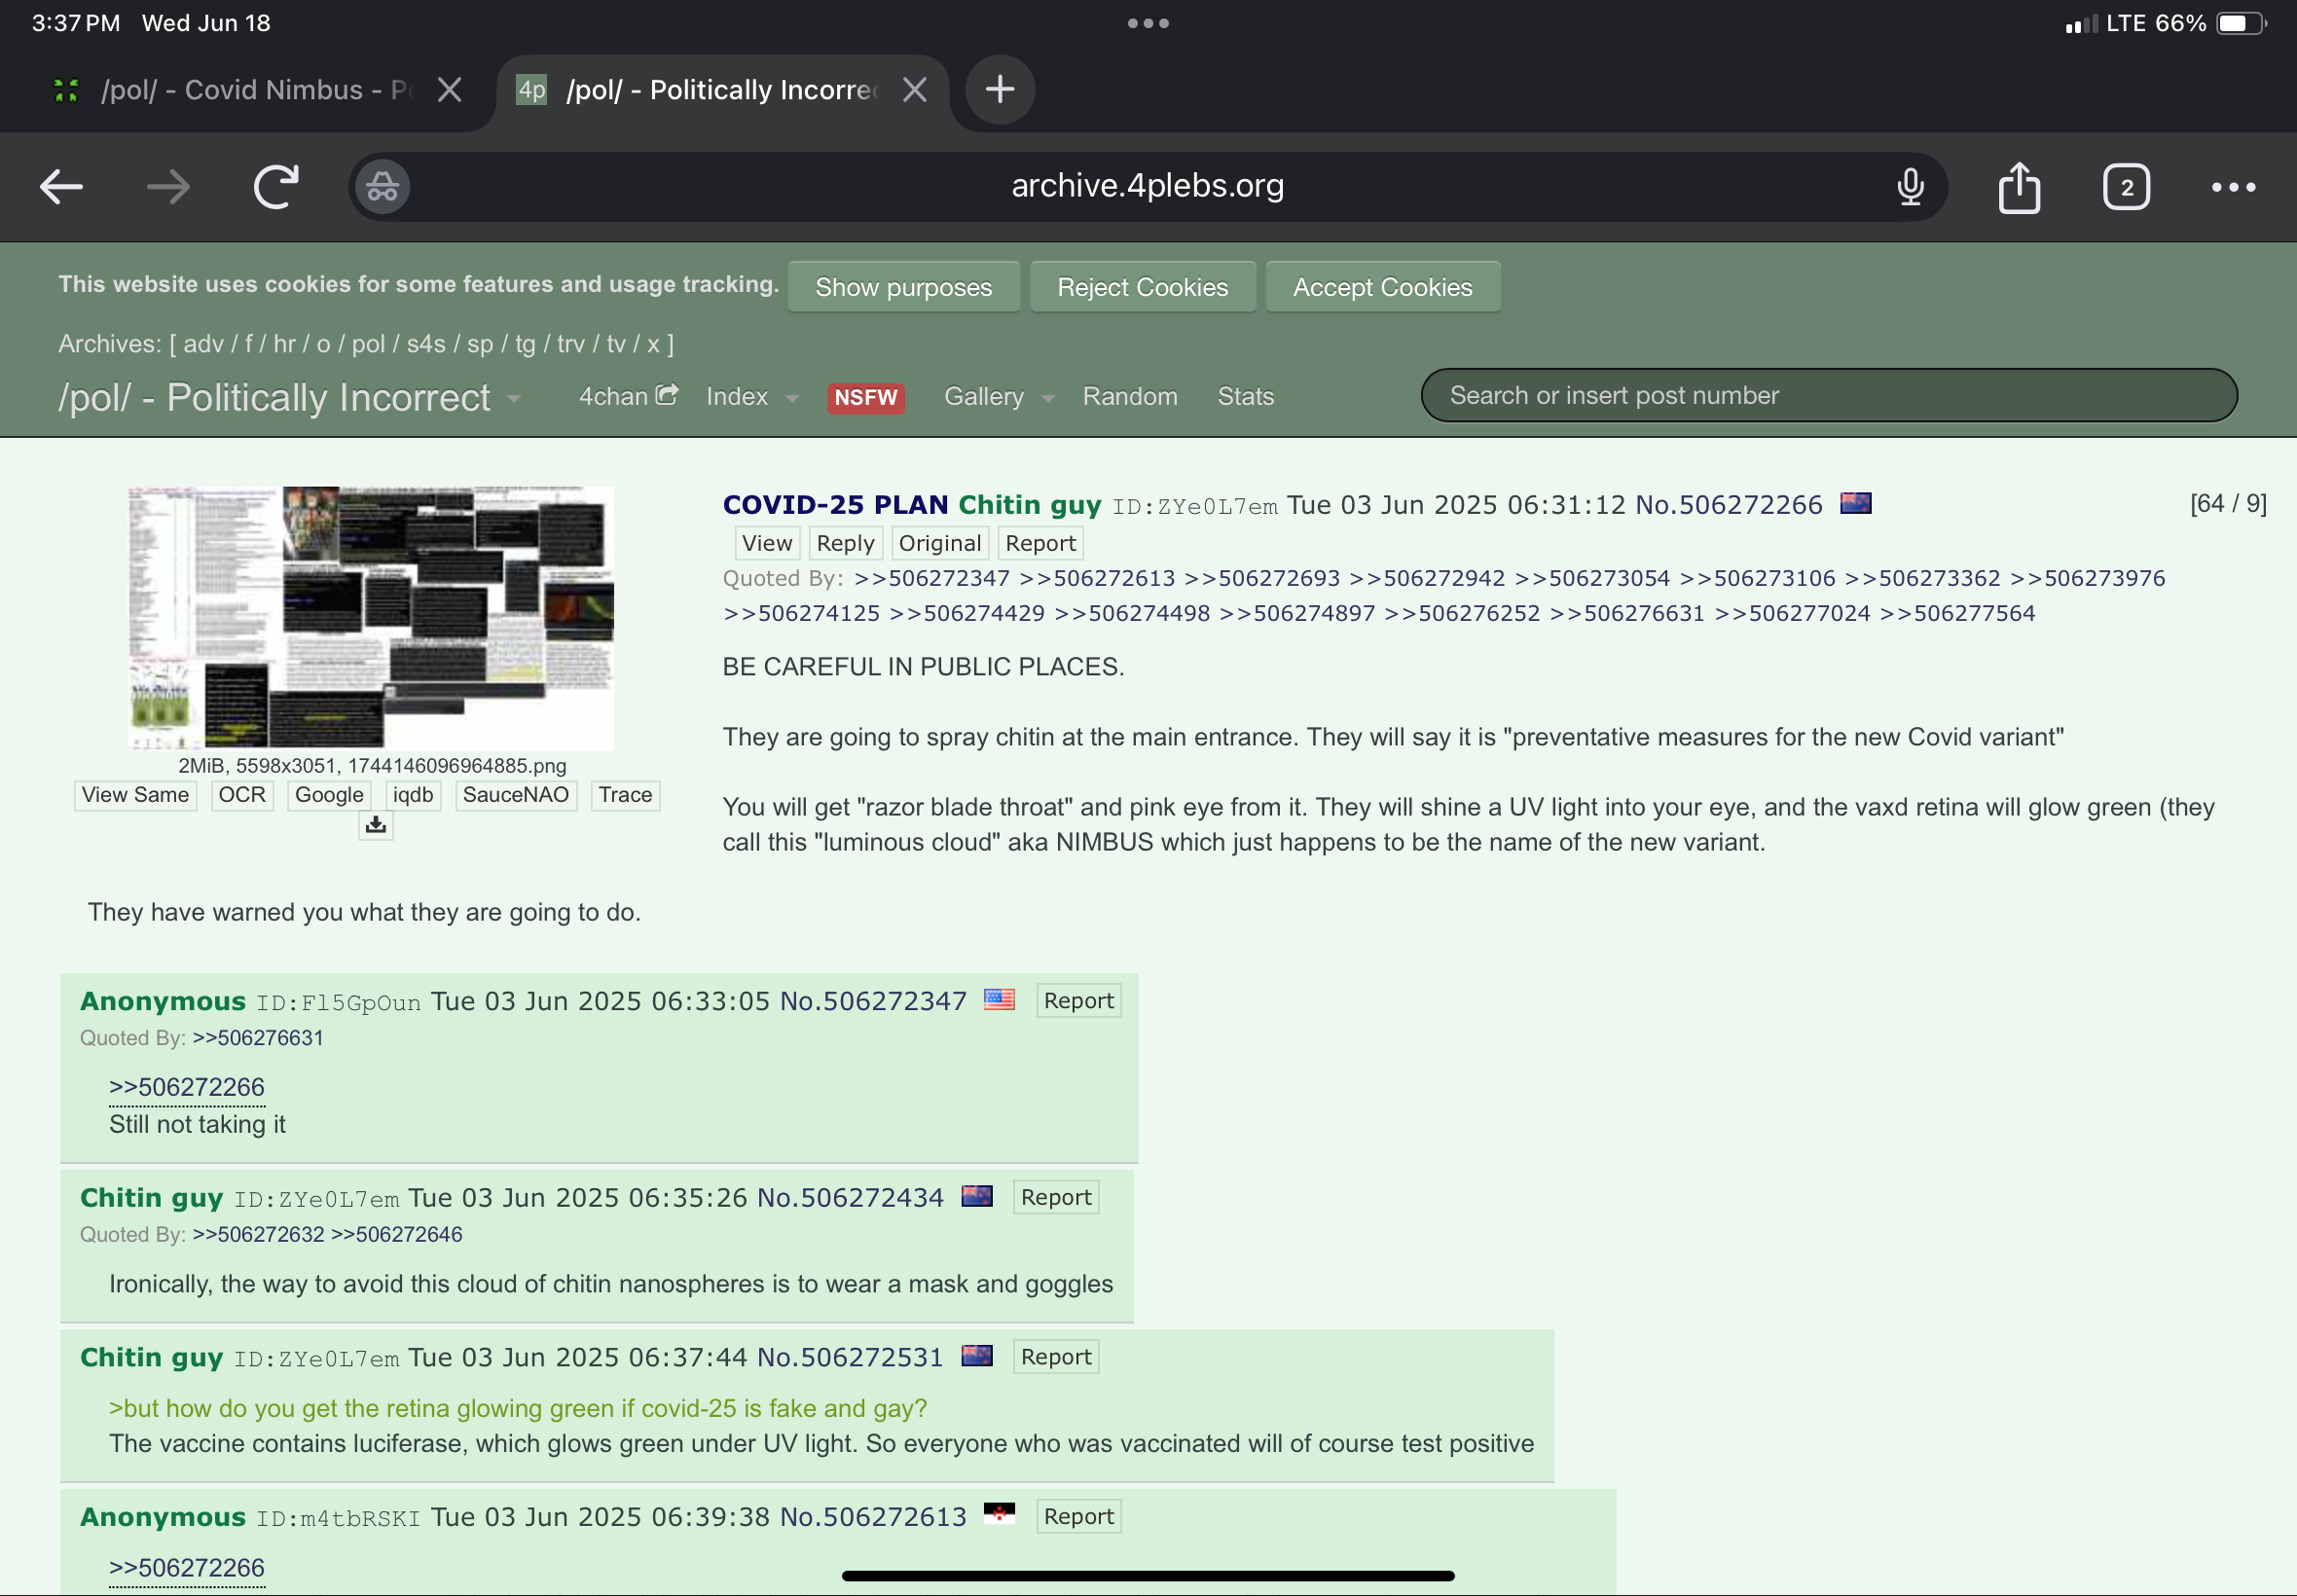
Task: Click the archive.4plebs.org address bar
Action: [x=1147, y=186]
